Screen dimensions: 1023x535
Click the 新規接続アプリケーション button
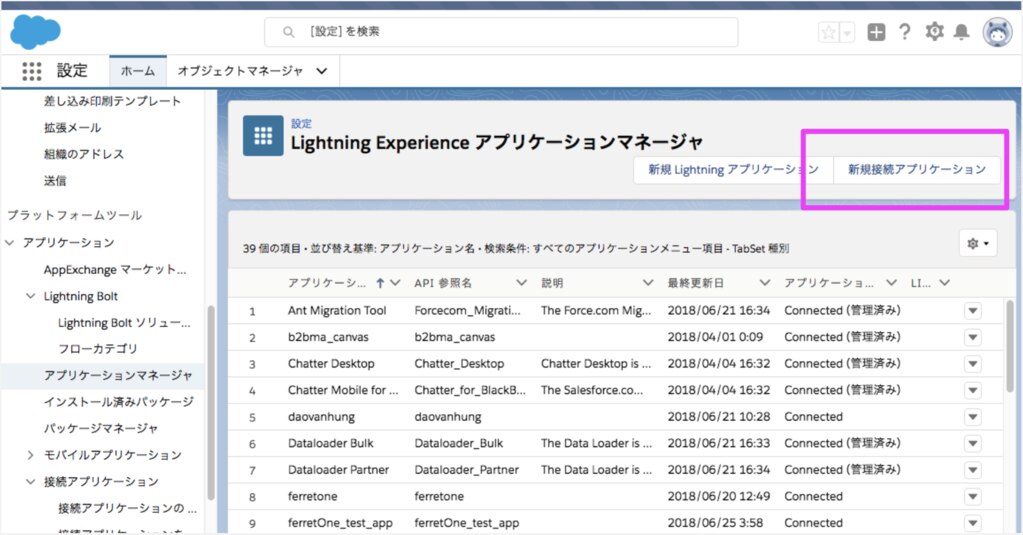(x=917, y=170)
